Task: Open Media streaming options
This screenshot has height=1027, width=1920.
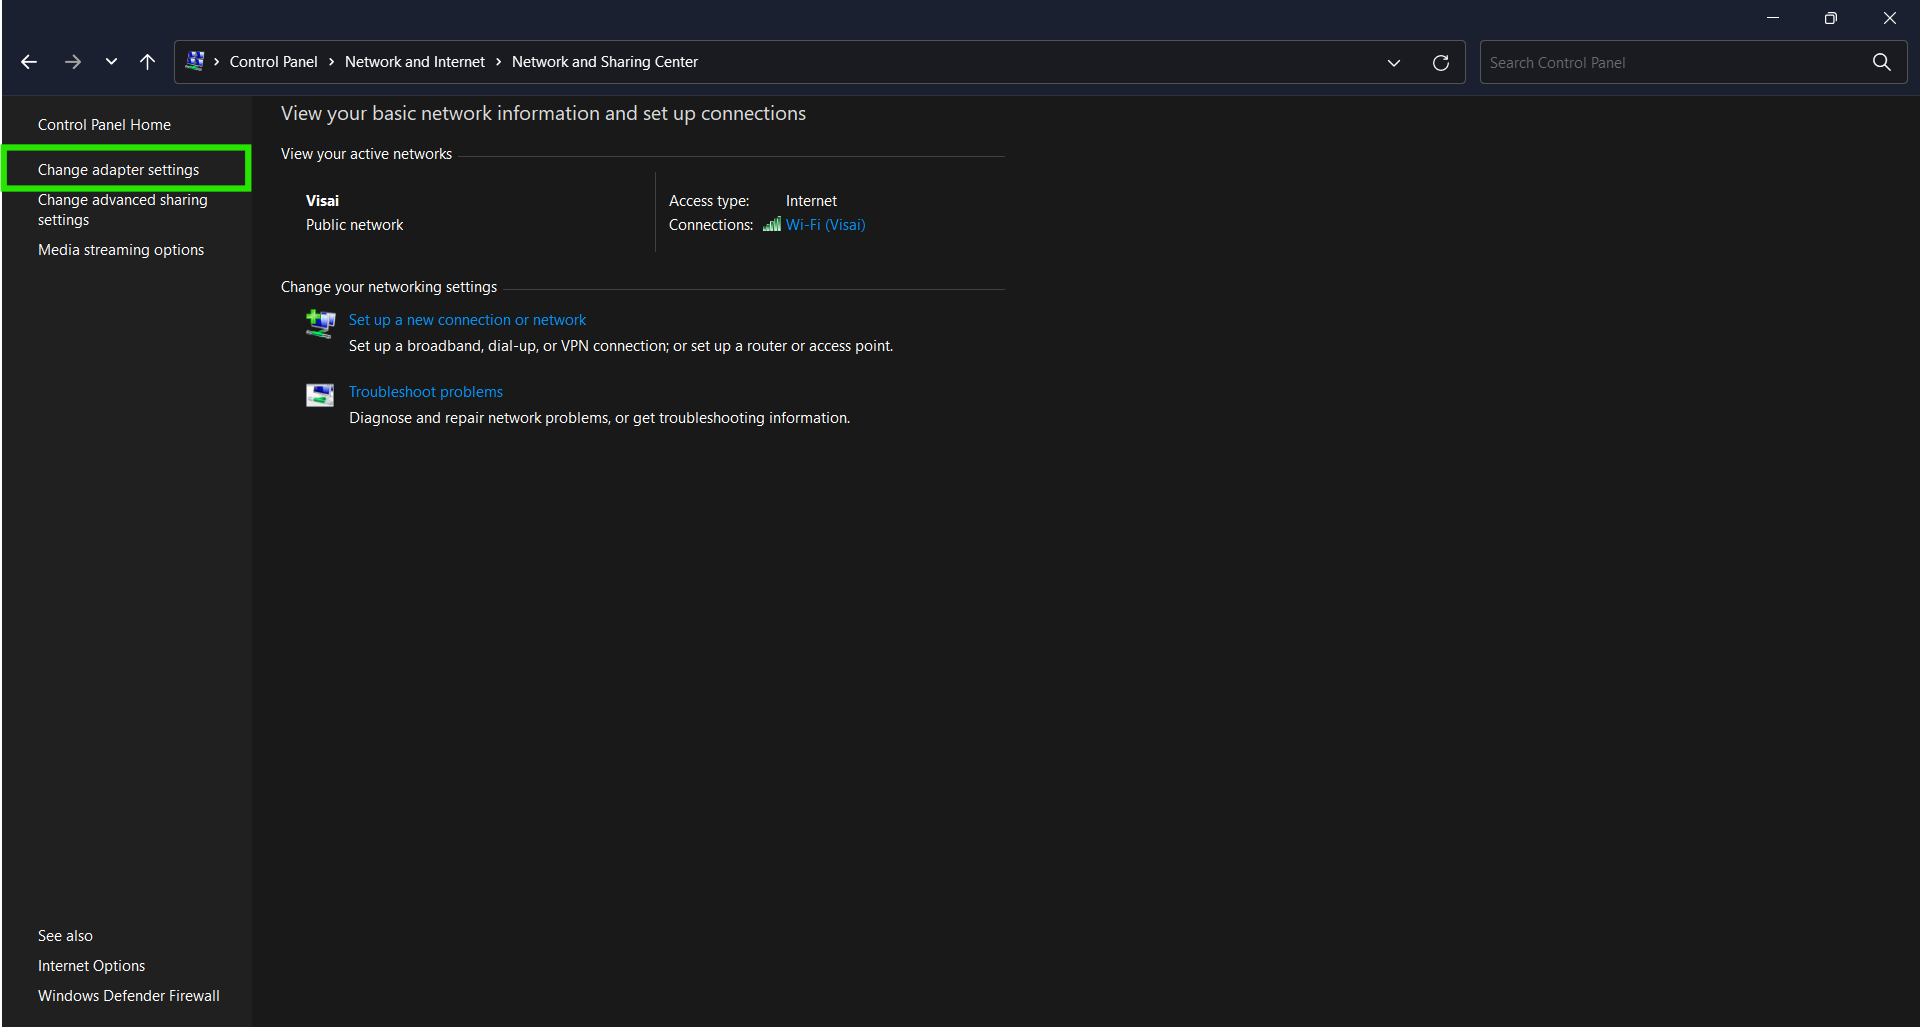Action: pyautogui.click(x=121, y=250)
